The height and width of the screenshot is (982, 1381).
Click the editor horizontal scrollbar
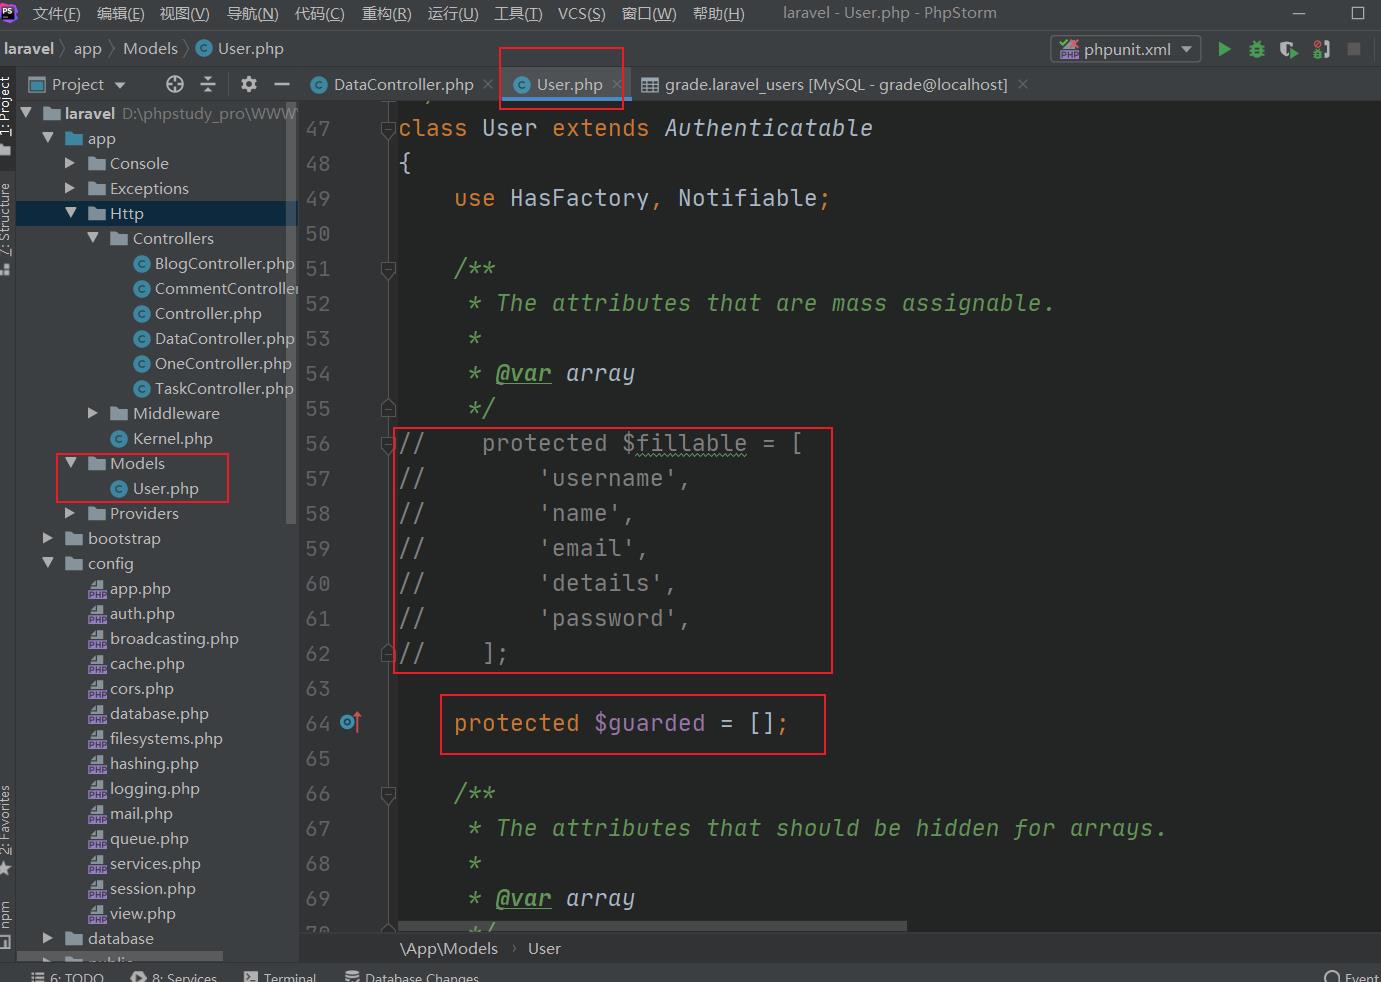coord(652,926)
